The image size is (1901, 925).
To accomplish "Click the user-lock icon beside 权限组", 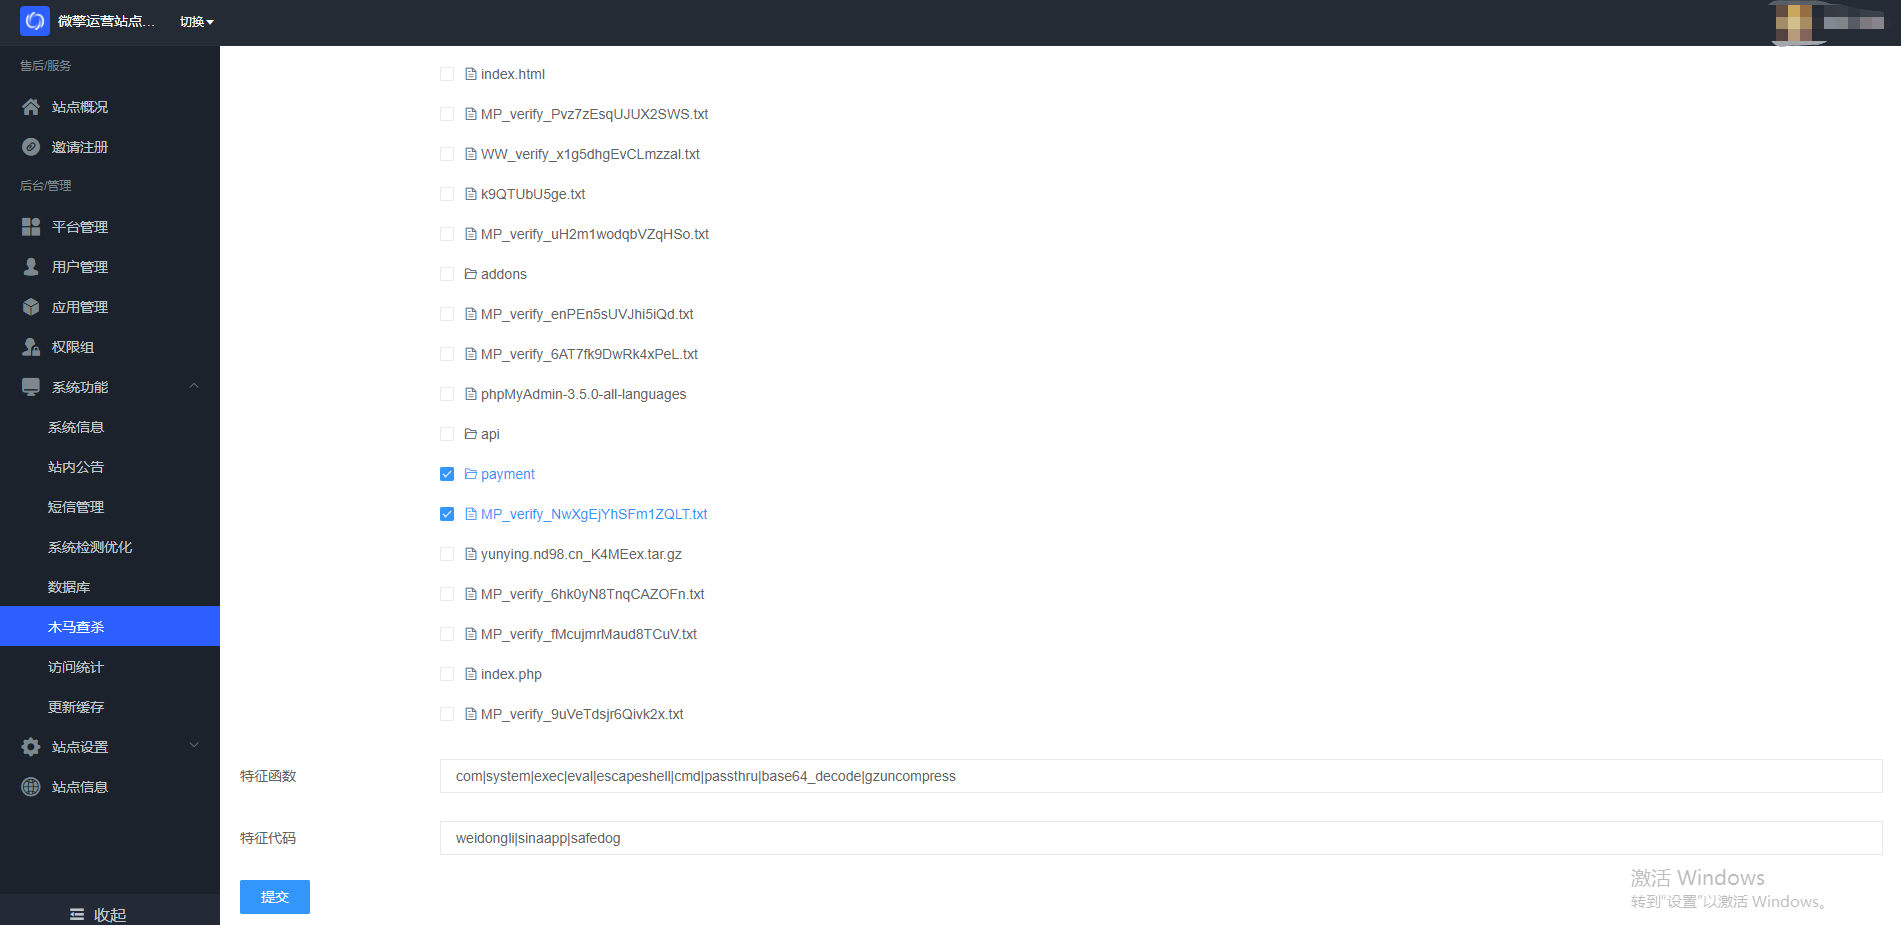I will pyautogui.click(x=31, y=347).
